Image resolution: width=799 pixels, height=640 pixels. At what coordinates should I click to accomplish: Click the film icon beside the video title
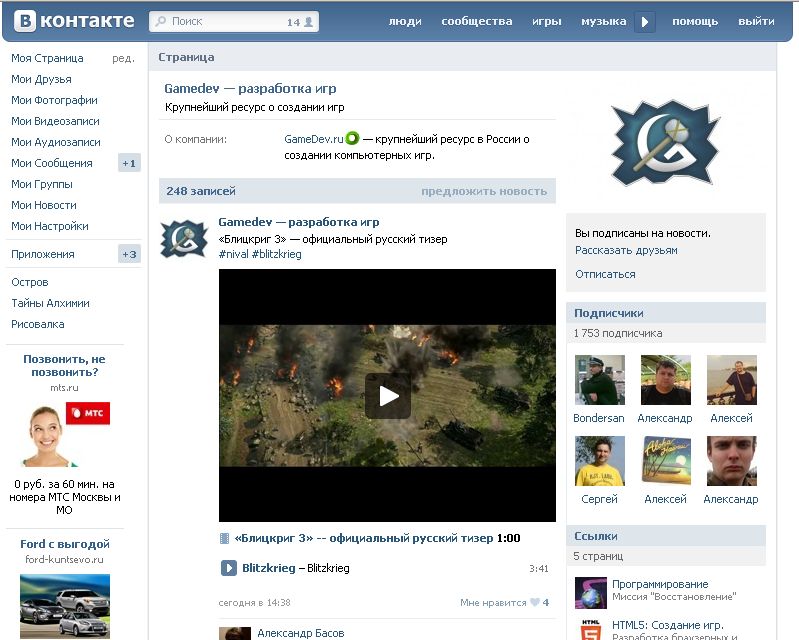(x=224, y=539)
